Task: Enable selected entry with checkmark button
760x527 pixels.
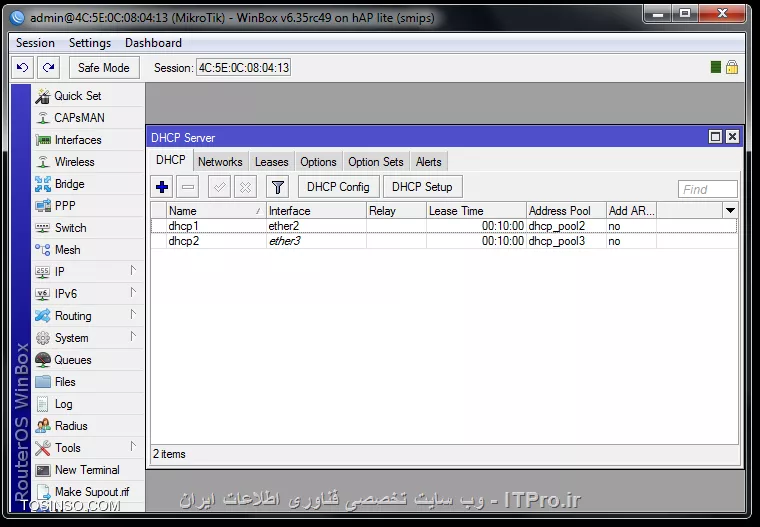Action: pyautogui.click(x=219, y=187)
